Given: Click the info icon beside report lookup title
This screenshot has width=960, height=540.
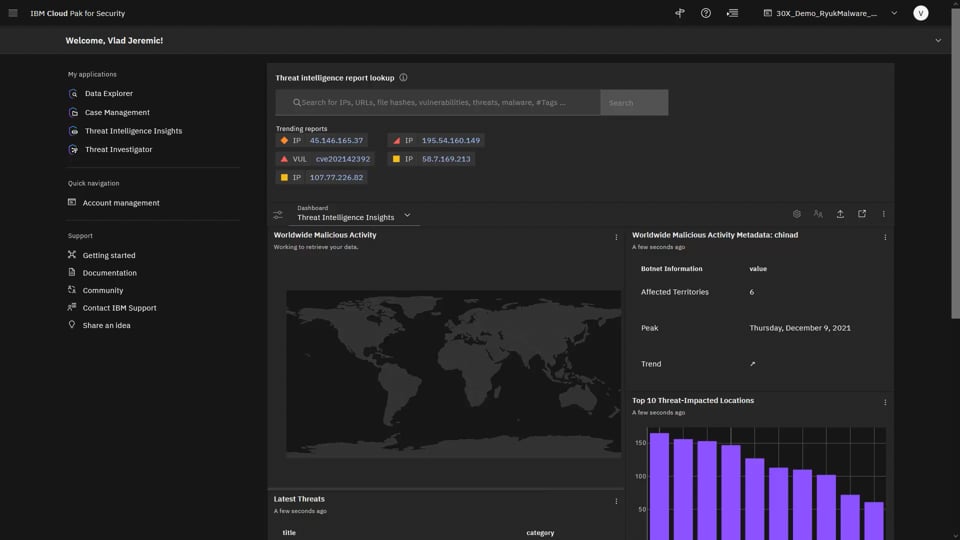Looking at the screenshot, I should pyautogui.click(x=403, y=78).
